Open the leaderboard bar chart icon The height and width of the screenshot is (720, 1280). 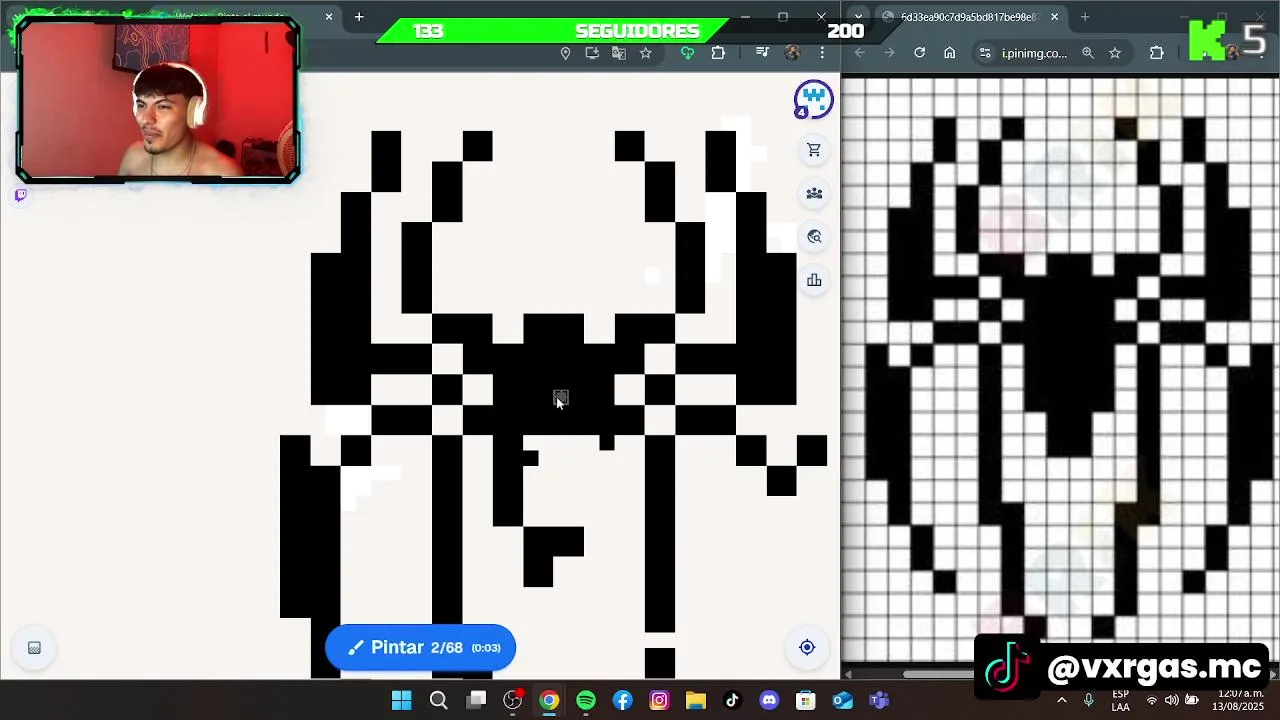pyautogui.click(x=814, y=280)
